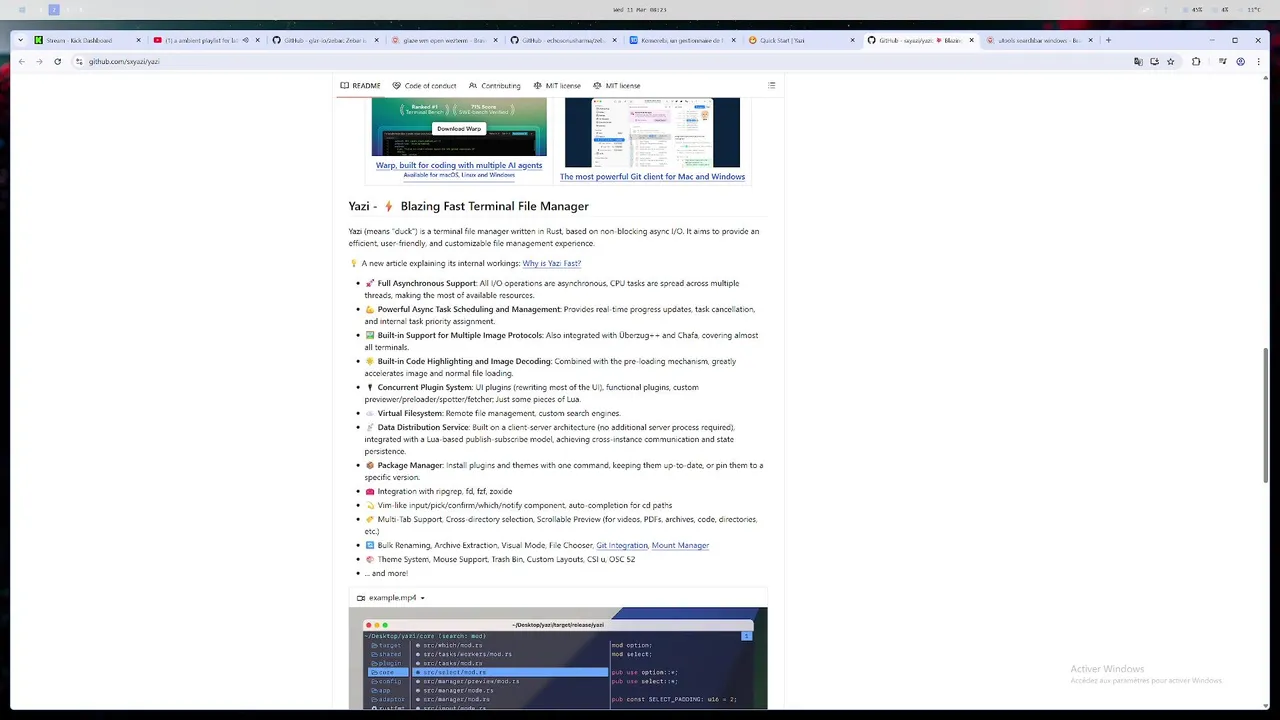Click the Warp sponsor banner image
The width and height of the screenshot is (1280, 720).
point(459,127)
